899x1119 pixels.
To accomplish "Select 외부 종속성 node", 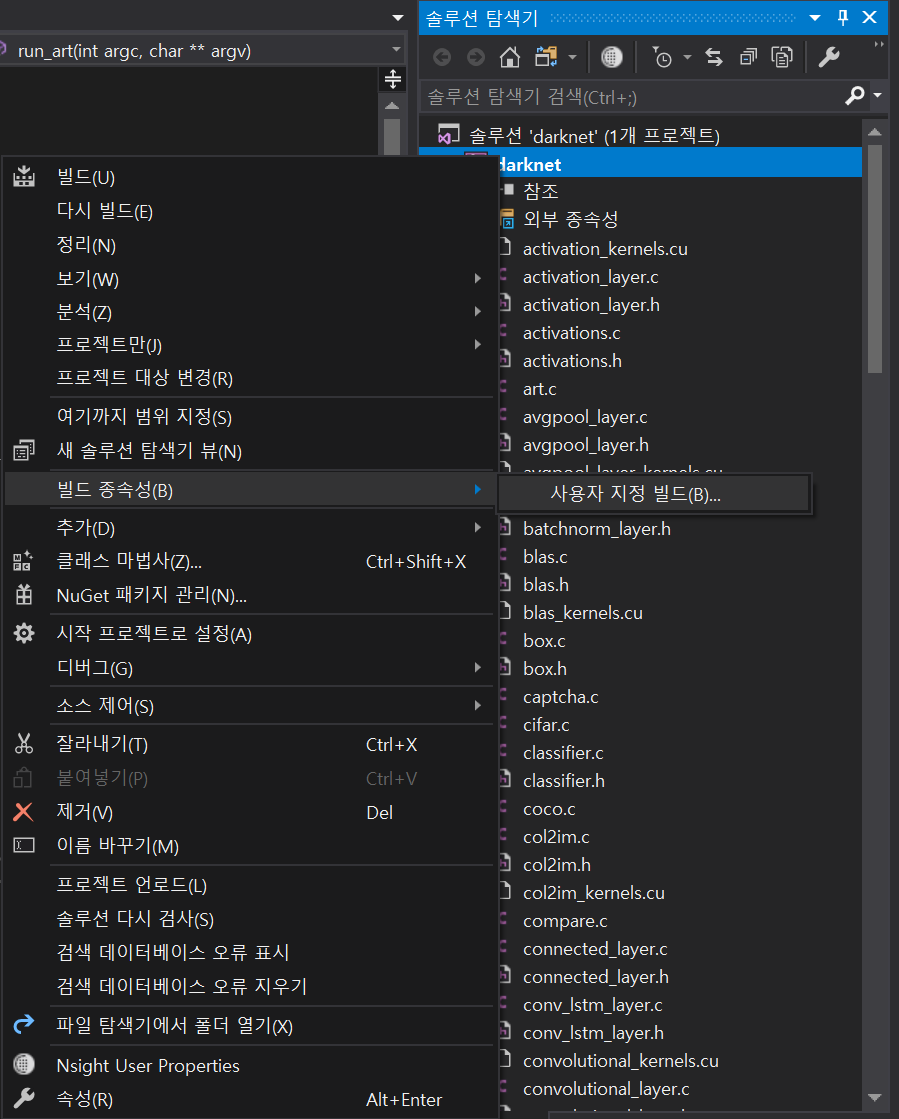I will [570, 219].
